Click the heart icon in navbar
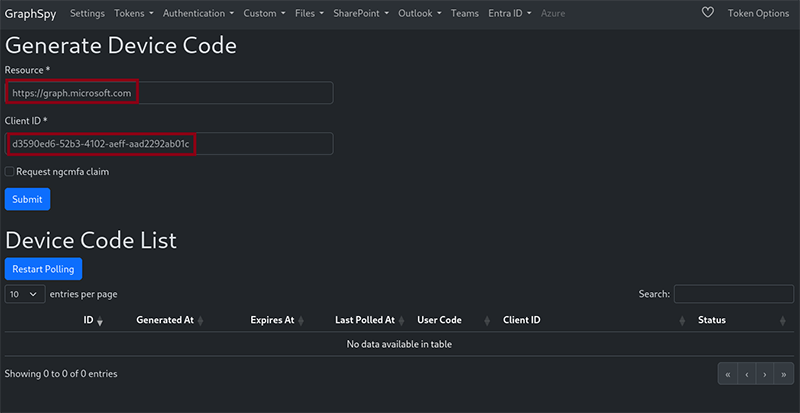The width and height of the screenshot is (800, 413). point(708,13)
